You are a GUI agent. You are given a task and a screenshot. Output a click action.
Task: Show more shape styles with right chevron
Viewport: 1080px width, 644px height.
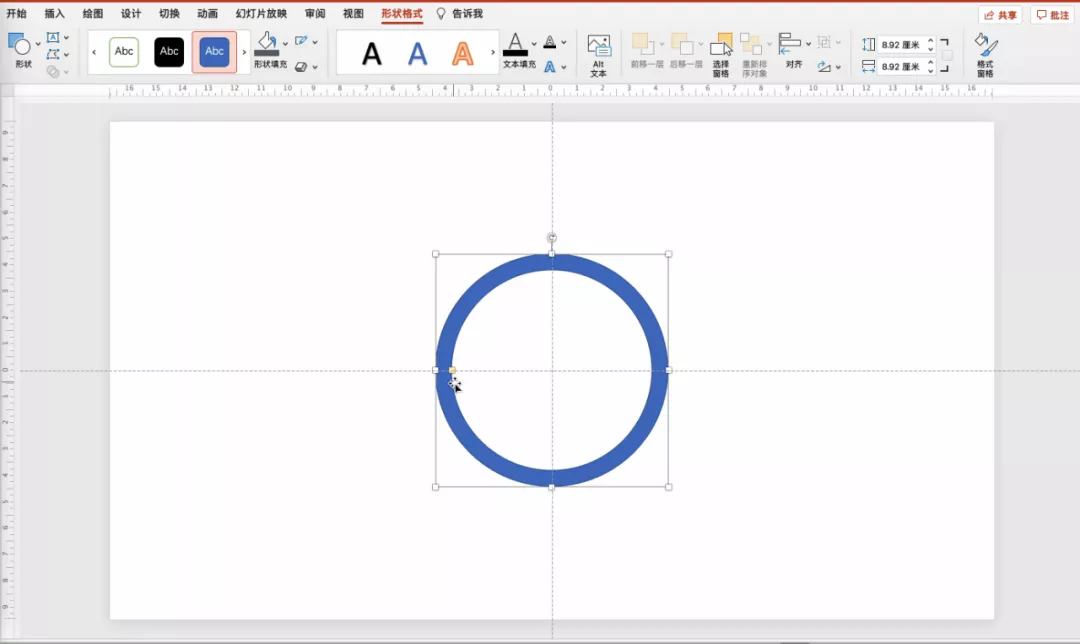point(244,52)
